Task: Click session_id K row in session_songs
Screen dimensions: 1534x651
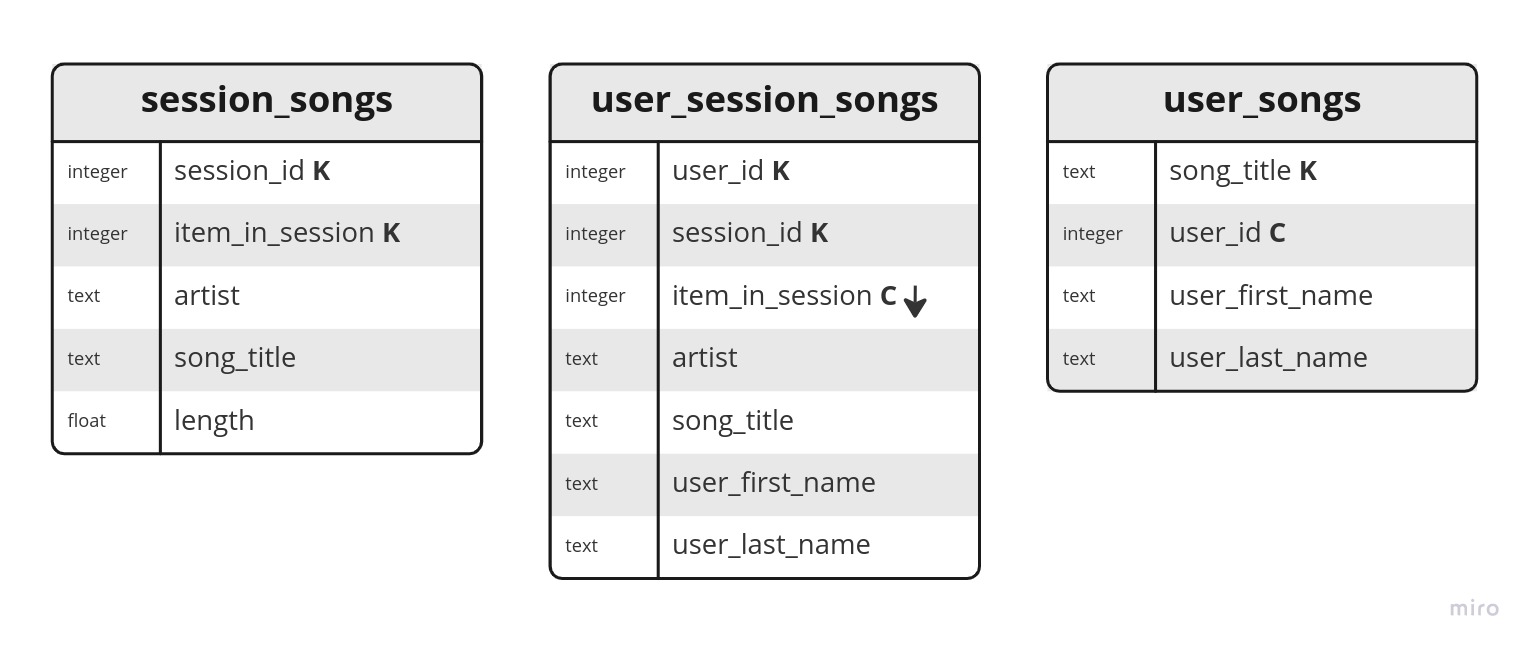Action: (267, 172)
